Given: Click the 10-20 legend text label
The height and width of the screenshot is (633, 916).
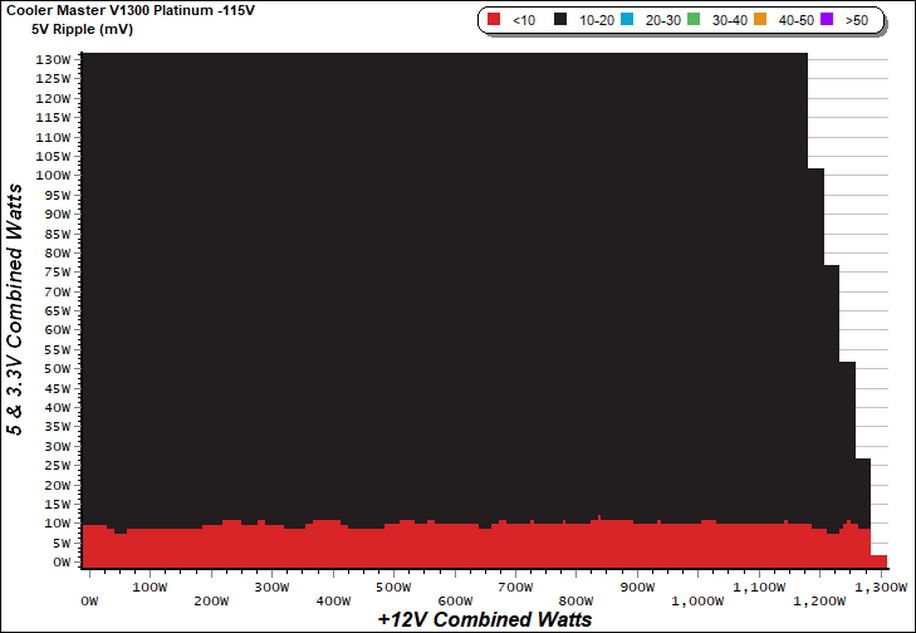Looking at the screenshot, I should (x=596, y=20).
